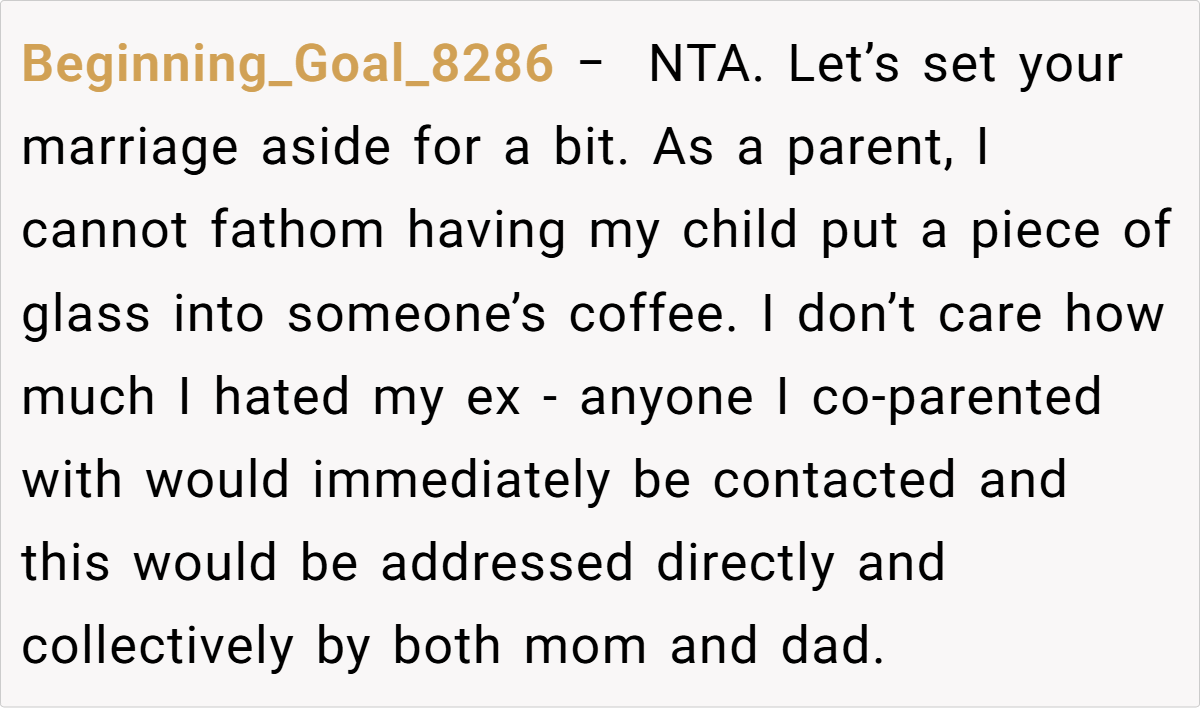Click the word "co-parented" in the comment
This screenshot has width=1200, height=708.
956,398
